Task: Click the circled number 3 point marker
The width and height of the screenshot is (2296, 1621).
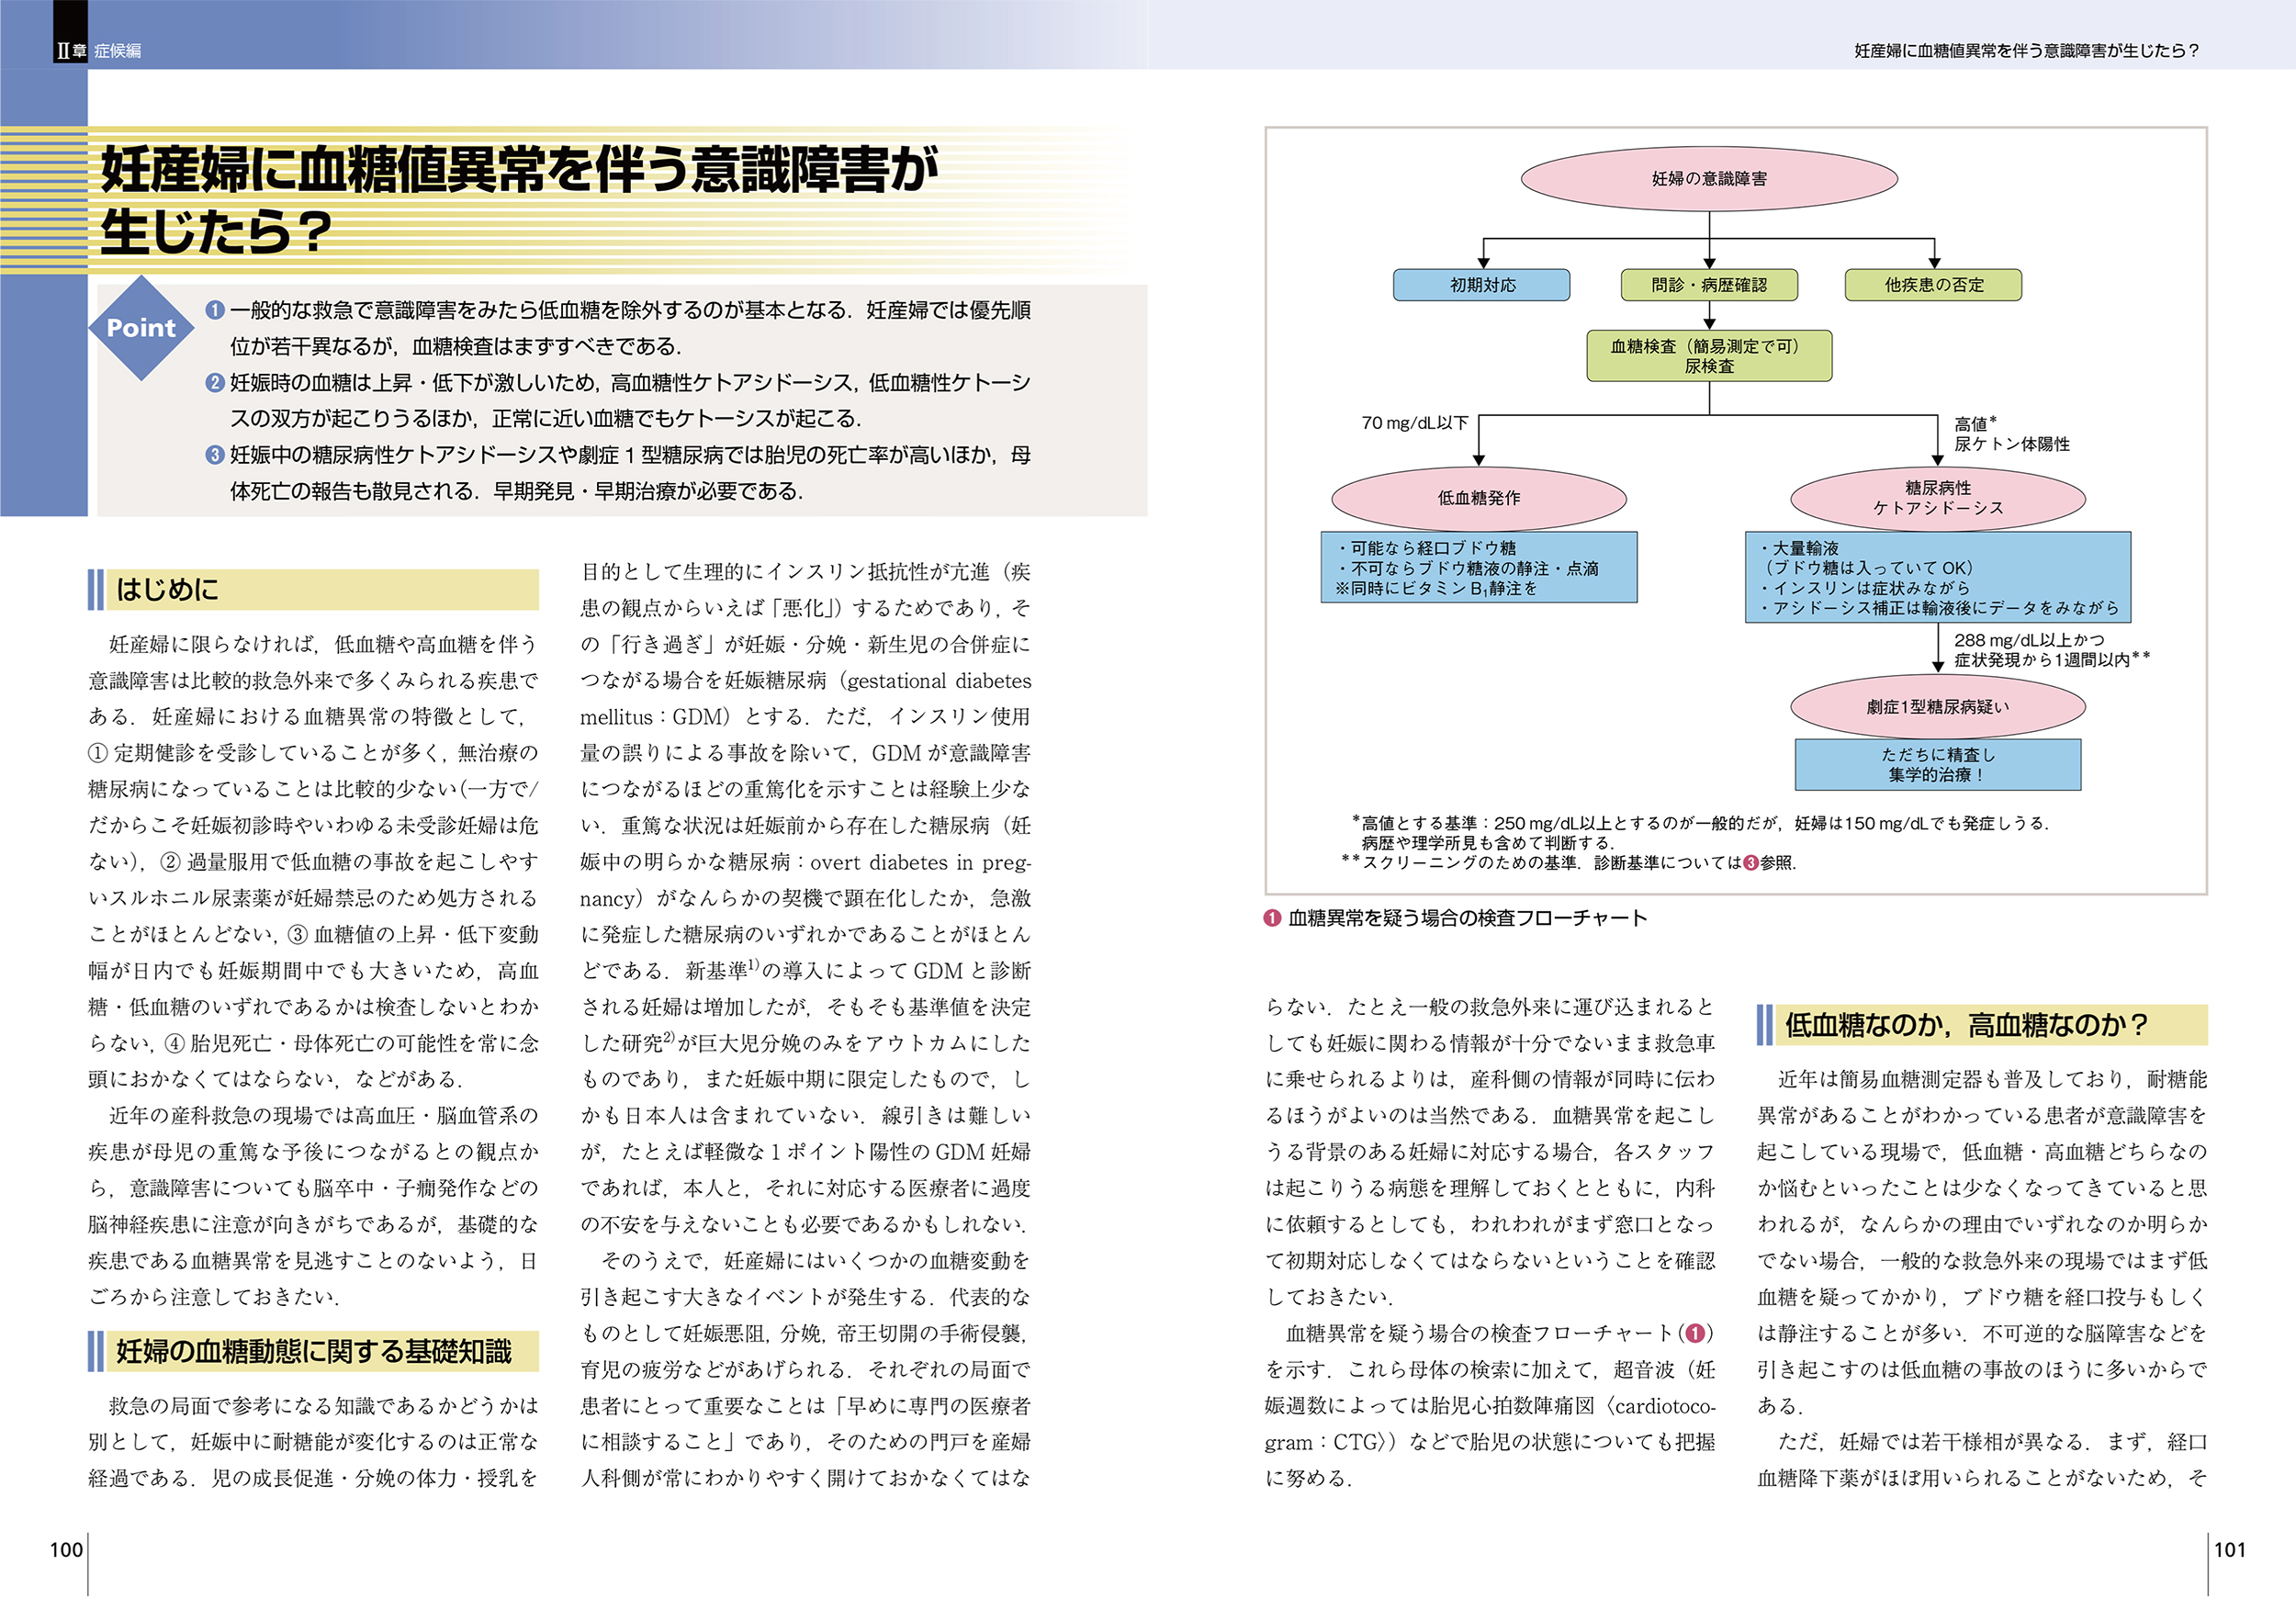Action: pyautogui.click(x=215, y=454)
